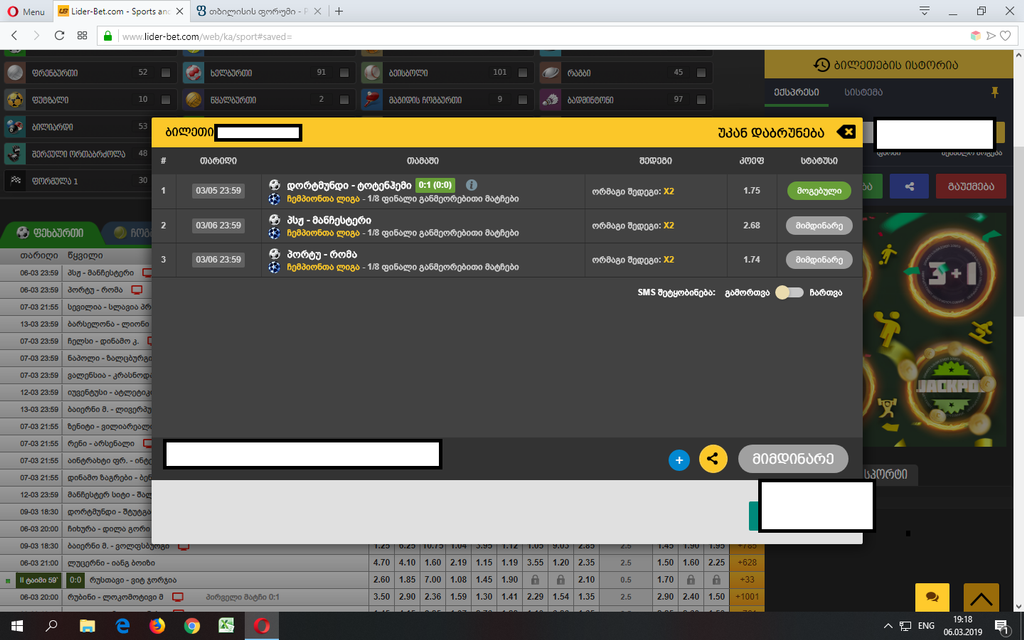Click ჩემპიონთა ლიგა link under პსჟ - მანჩესტერი

(x=323, y=232)
